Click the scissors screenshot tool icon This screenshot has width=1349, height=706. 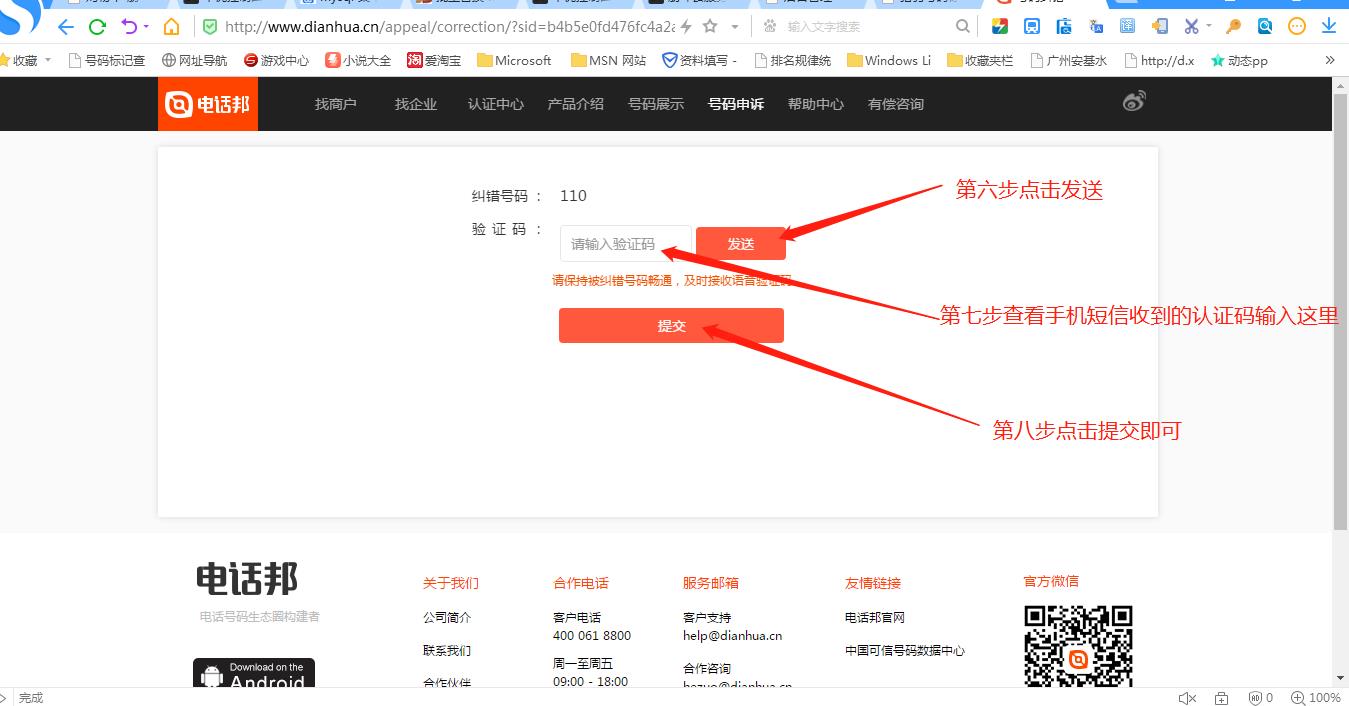coord(1190,27)
